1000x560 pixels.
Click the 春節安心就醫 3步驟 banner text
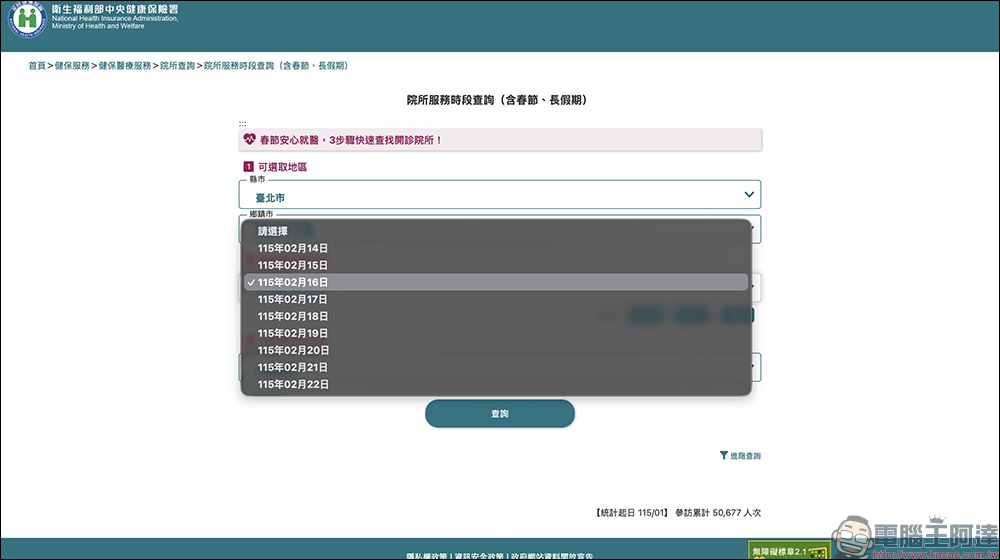(x=351, y=140)
